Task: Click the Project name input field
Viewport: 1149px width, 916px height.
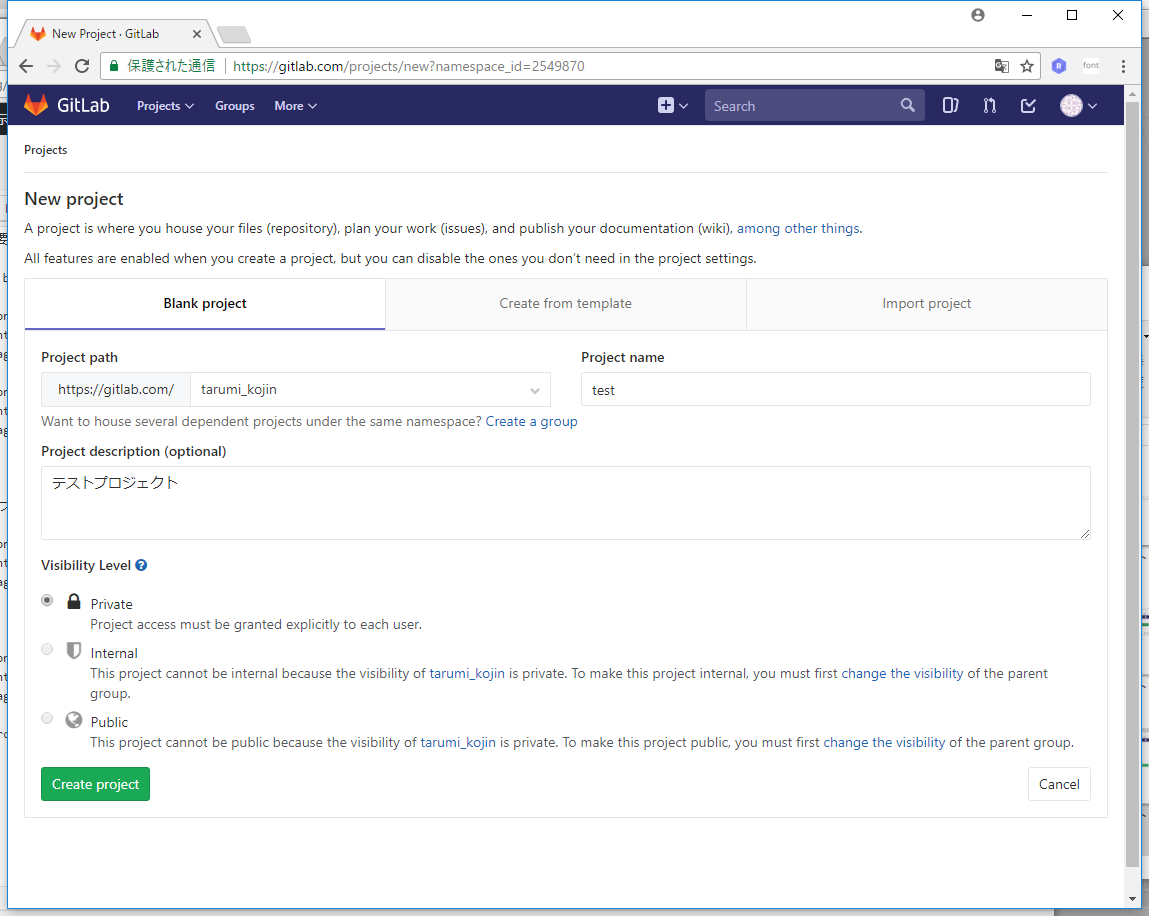Action: pyautogui.click(x=835, y=390)
